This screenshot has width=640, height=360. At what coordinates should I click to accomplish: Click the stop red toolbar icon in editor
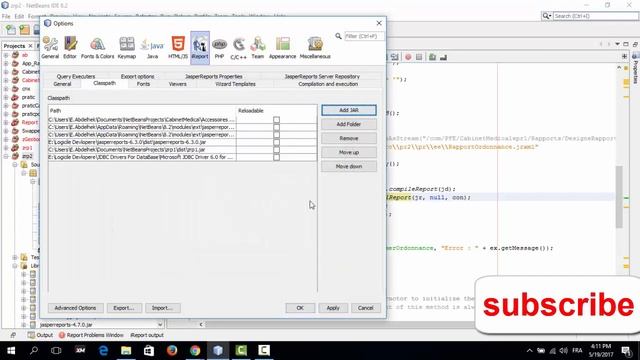pyautogui.click(x=408, y=57)
